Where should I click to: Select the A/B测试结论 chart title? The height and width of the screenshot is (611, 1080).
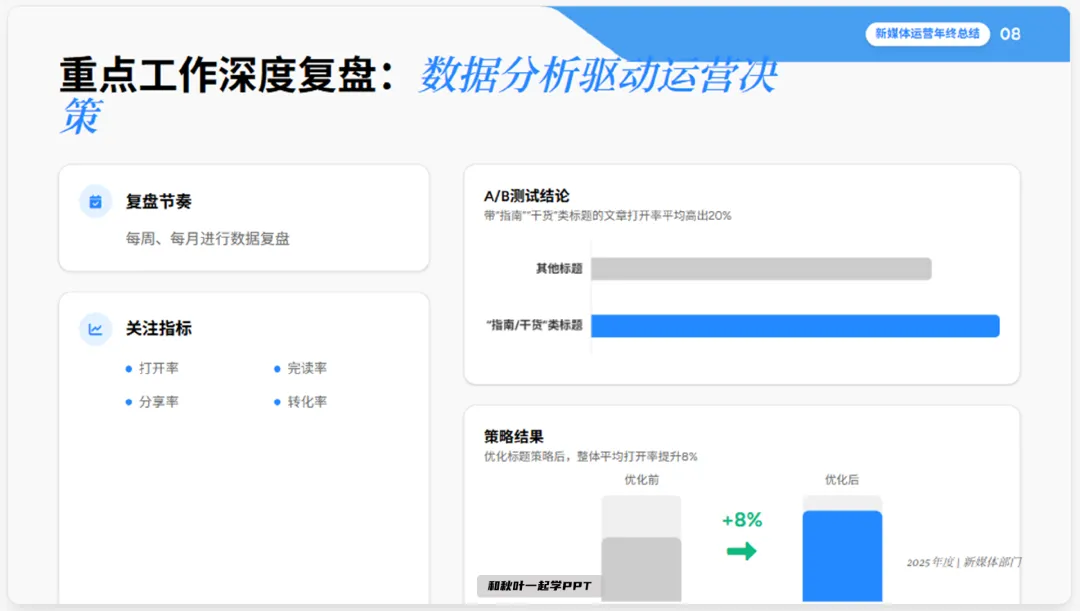[527, 196]
